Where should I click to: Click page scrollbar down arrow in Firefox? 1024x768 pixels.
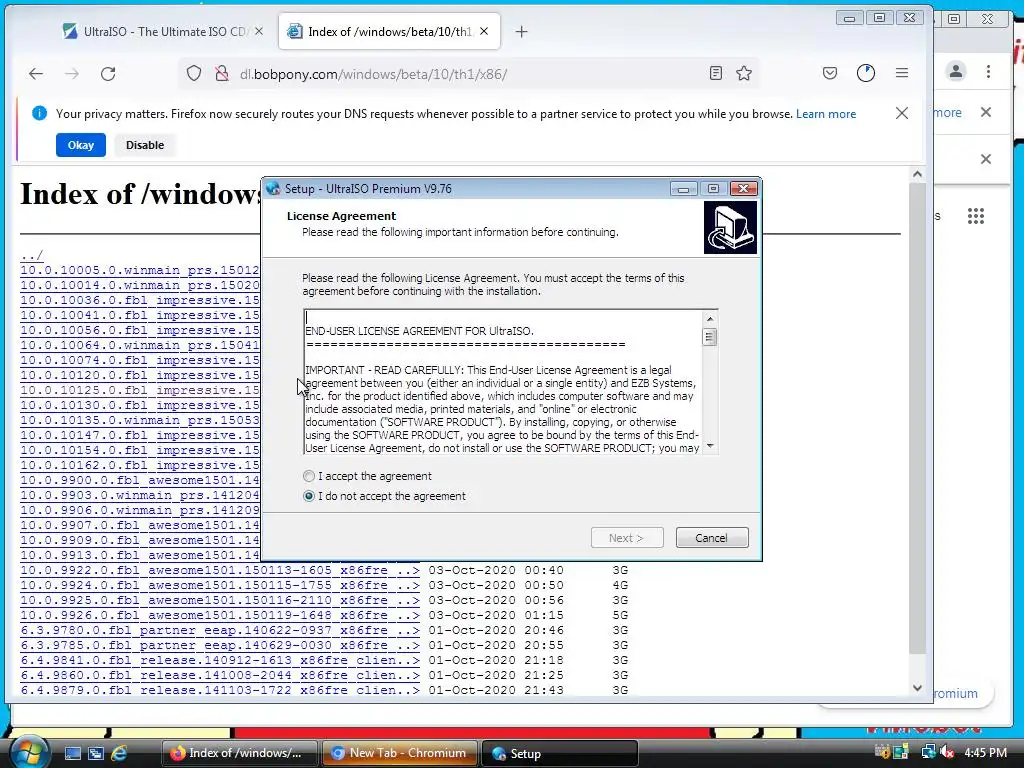coord(917,688)
